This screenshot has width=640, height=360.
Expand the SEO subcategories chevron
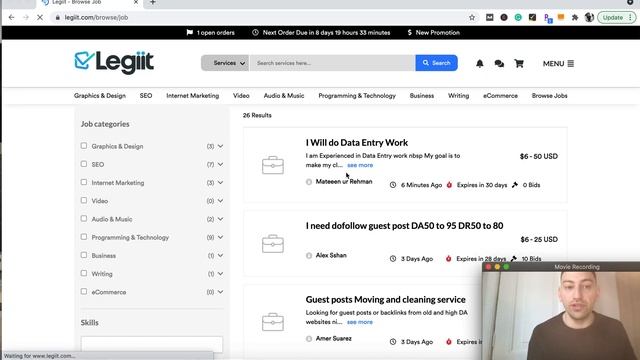click(220, 164)
